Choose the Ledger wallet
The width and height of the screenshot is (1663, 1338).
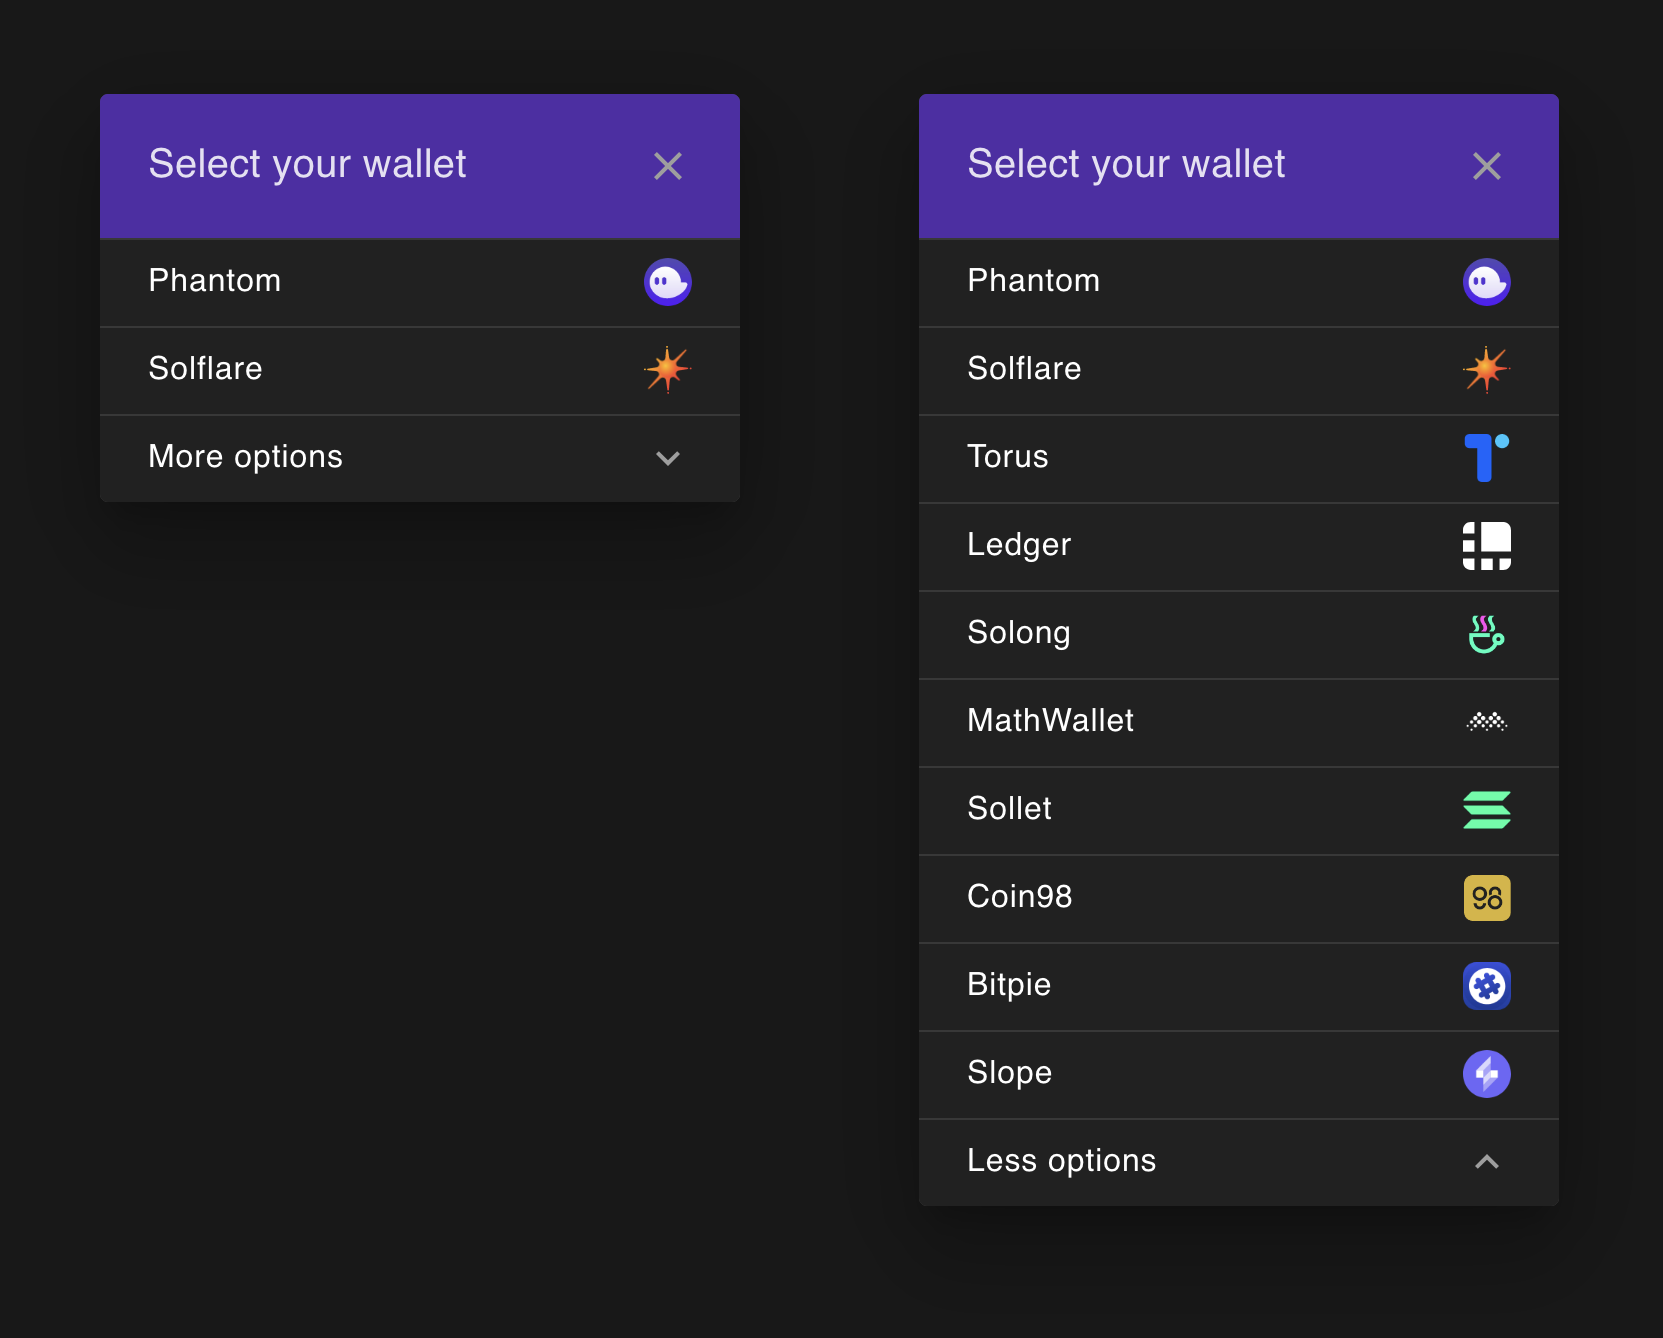point(1239,547)
